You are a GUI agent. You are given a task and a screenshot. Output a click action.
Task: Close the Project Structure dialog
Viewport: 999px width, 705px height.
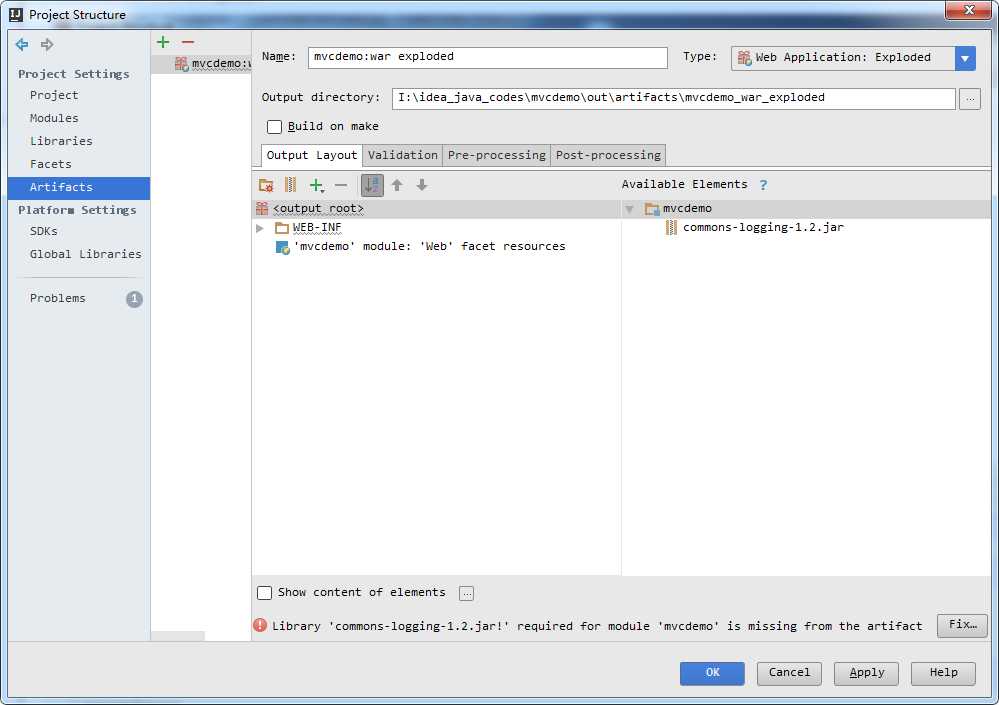click(x=968, y=10)
